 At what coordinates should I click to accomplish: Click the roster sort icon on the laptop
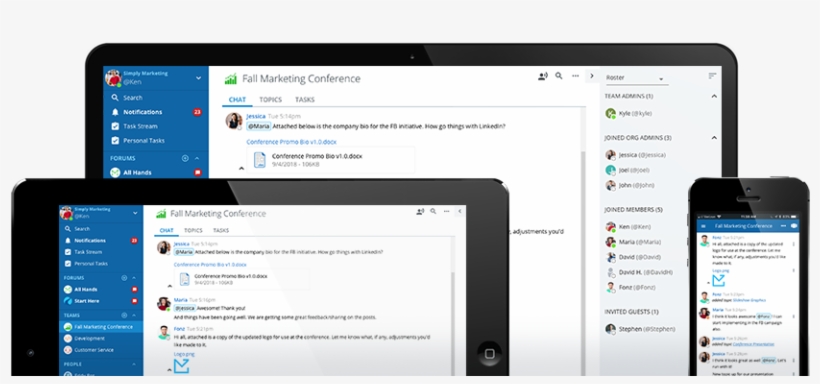coord(712,76)
